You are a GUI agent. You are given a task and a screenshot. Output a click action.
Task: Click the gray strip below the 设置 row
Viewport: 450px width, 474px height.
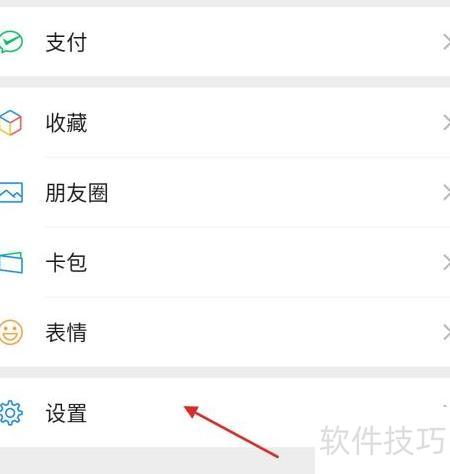click(x=157, y=461)
